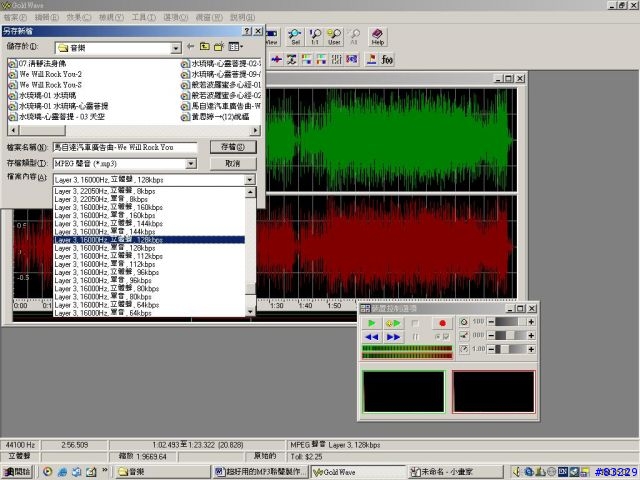Click the file name input field
640x480 pixels.
click(125, 147)
